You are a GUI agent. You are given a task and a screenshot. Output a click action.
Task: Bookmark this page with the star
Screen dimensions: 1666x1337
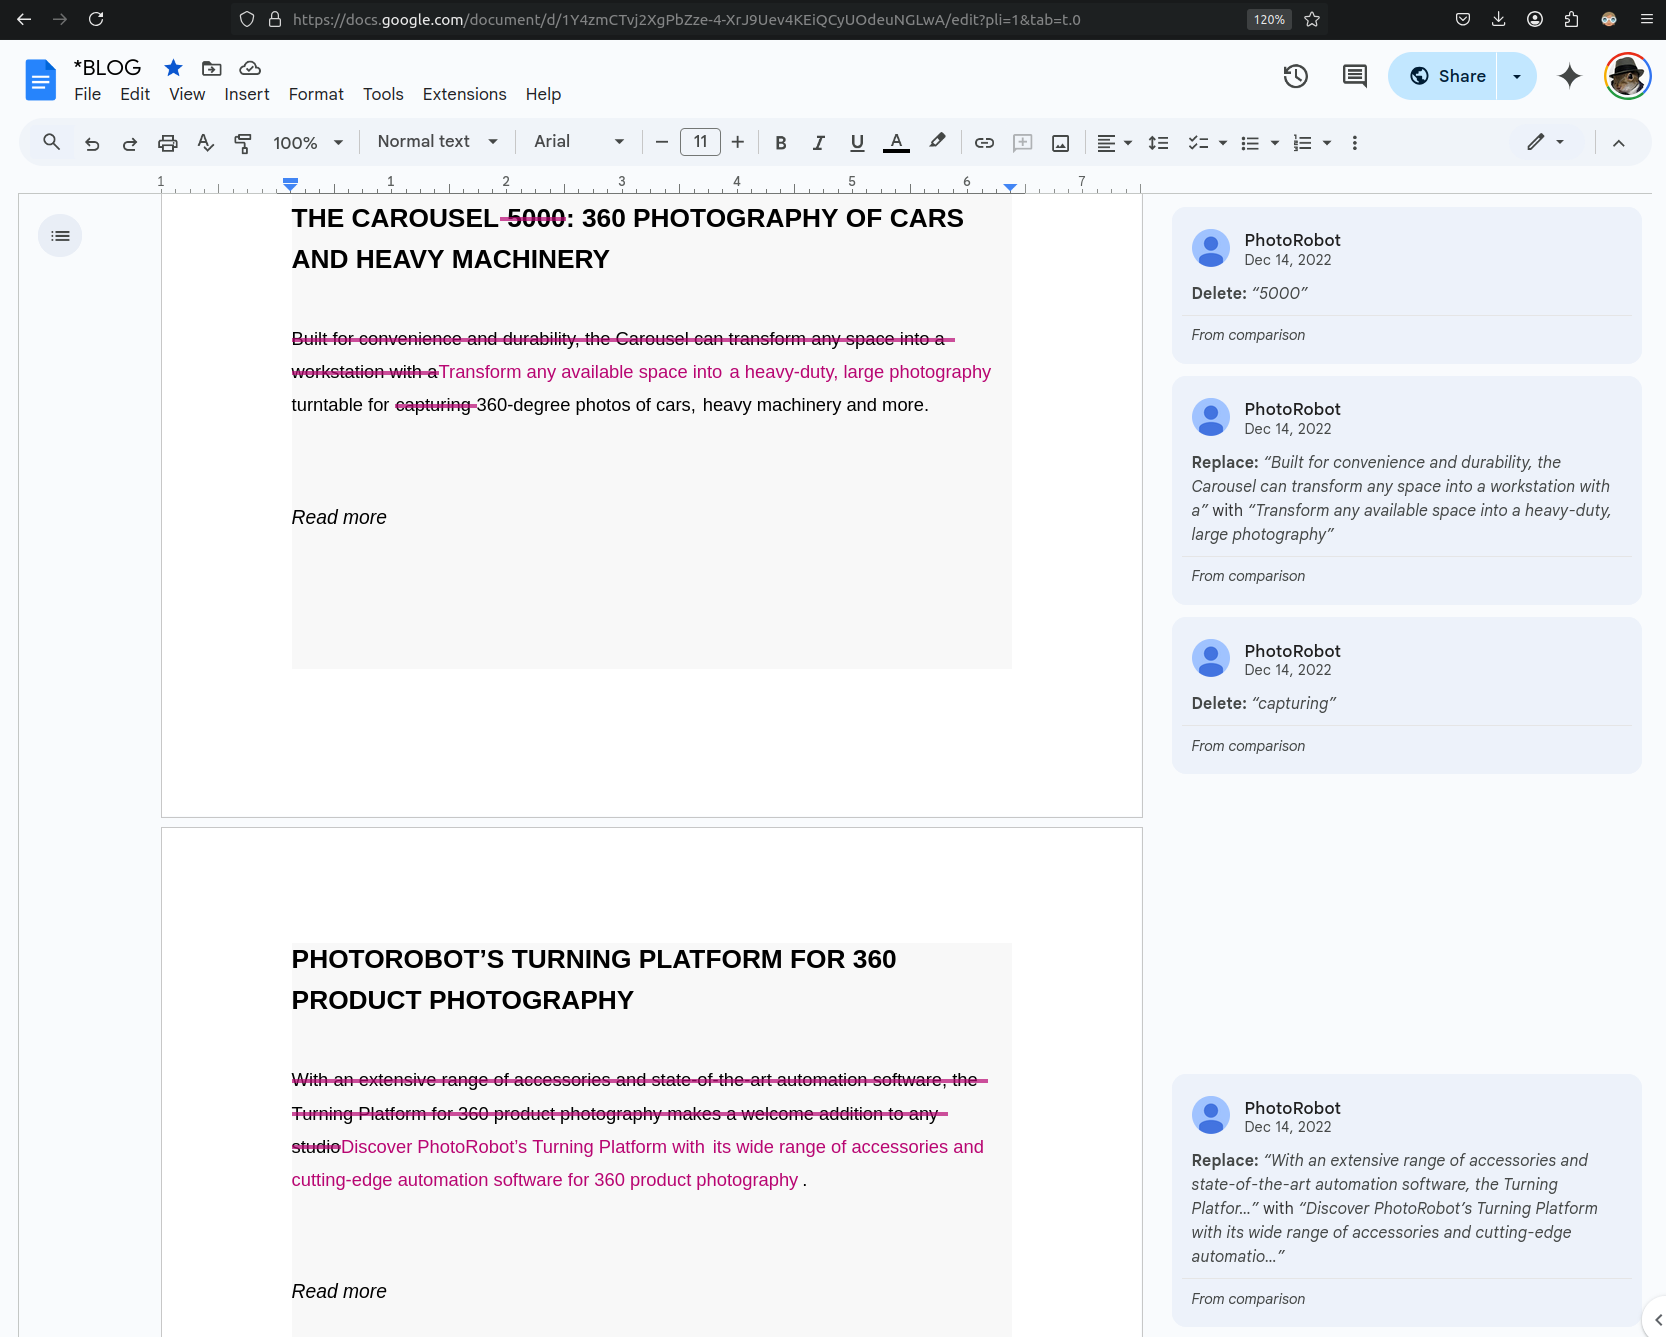pos(1312,19)
